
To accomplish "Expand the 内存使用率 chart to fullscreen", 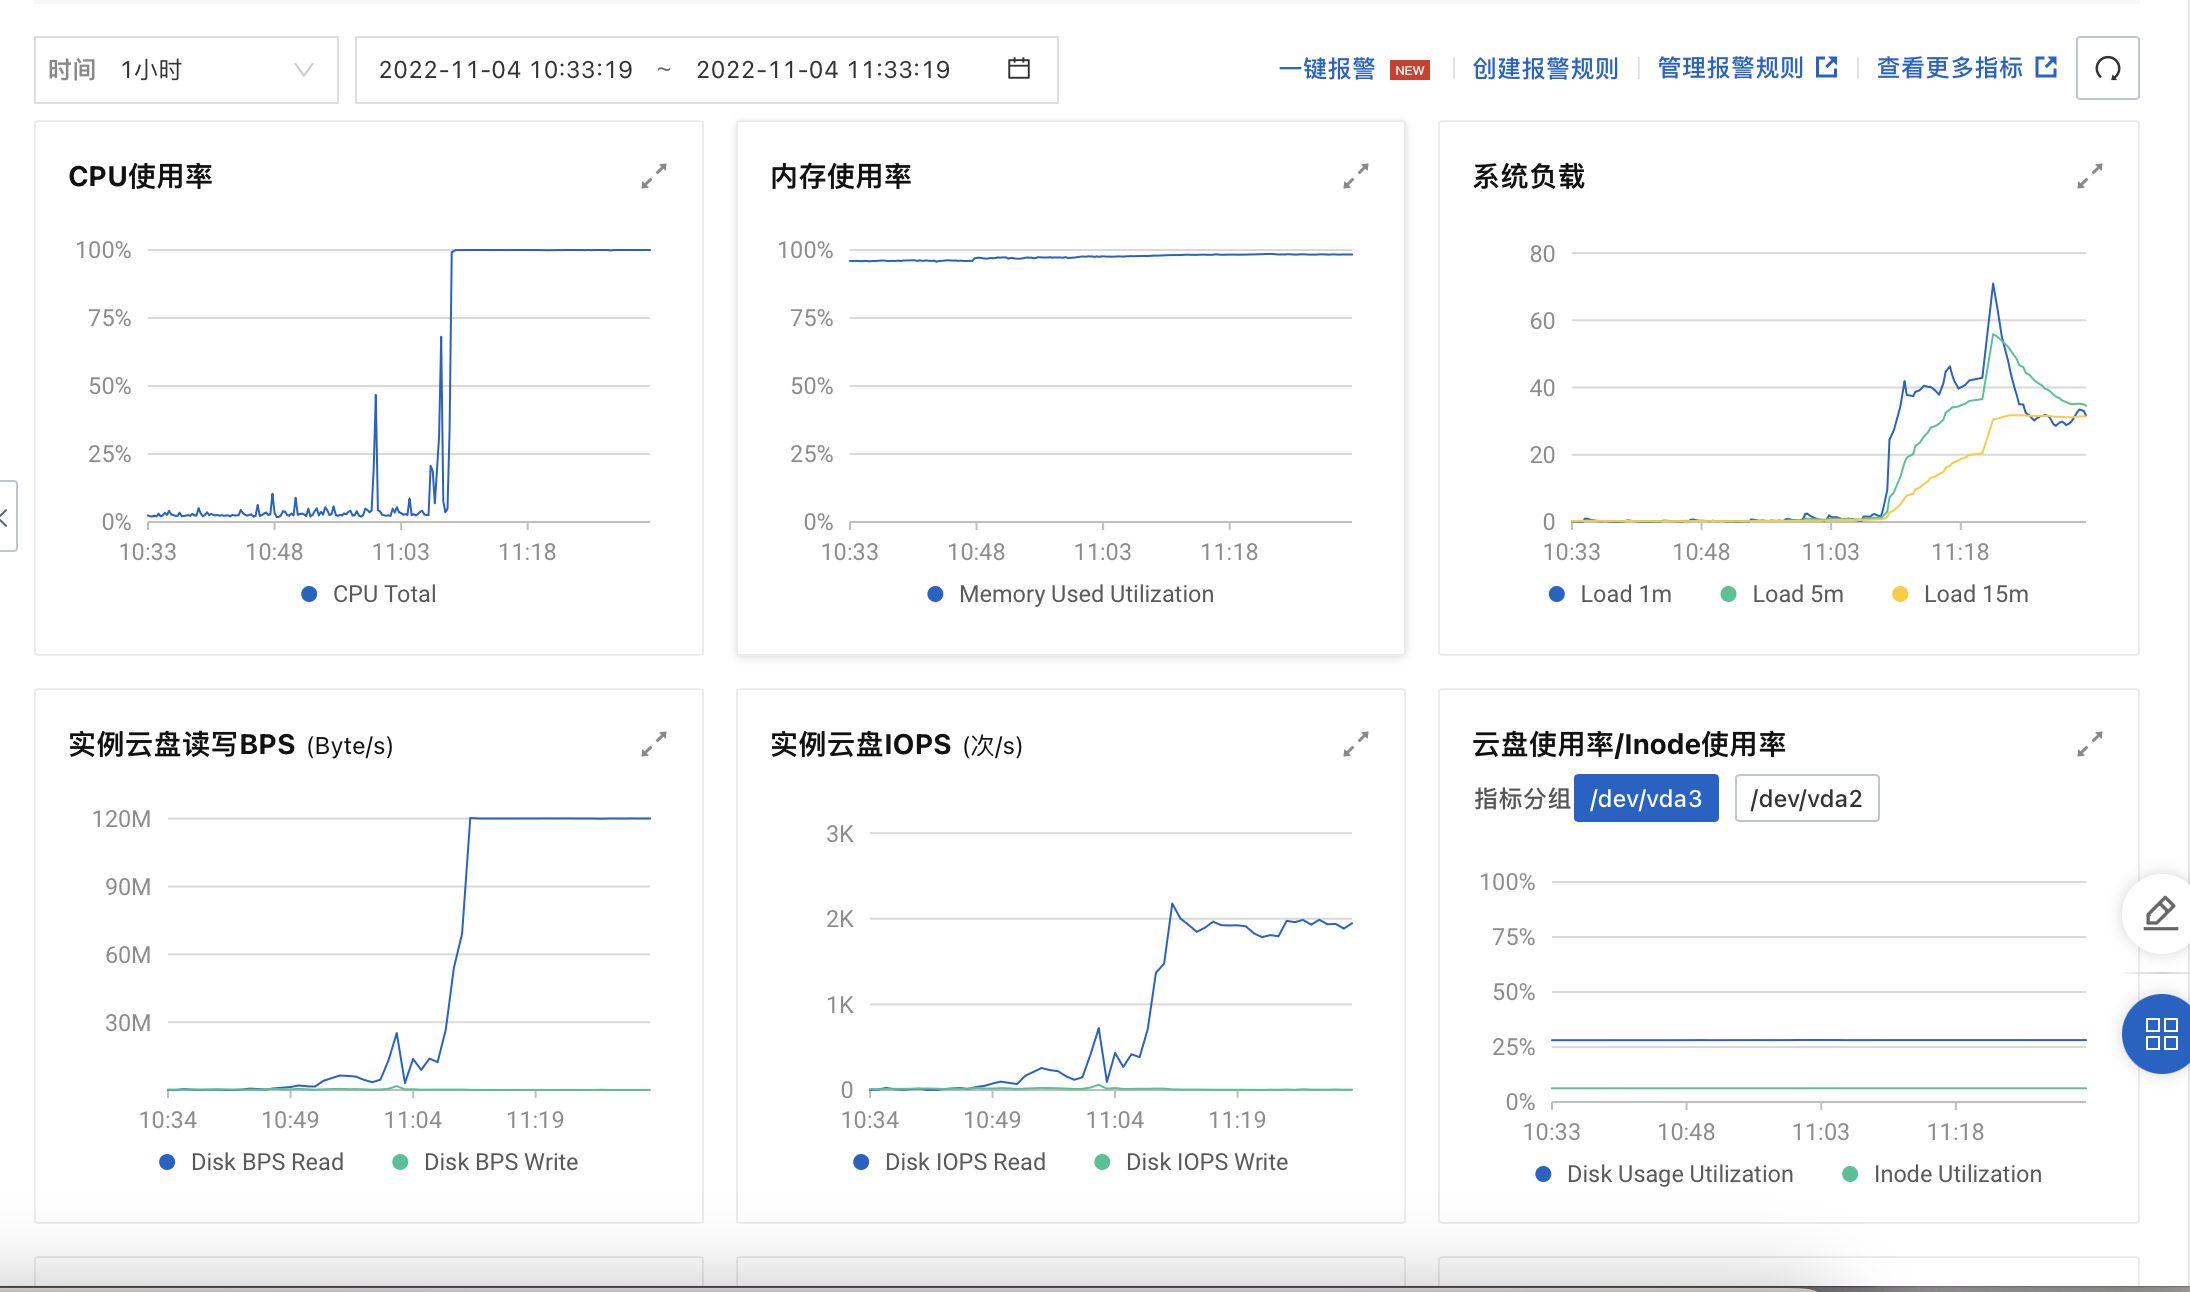I will click(1356, 176).
